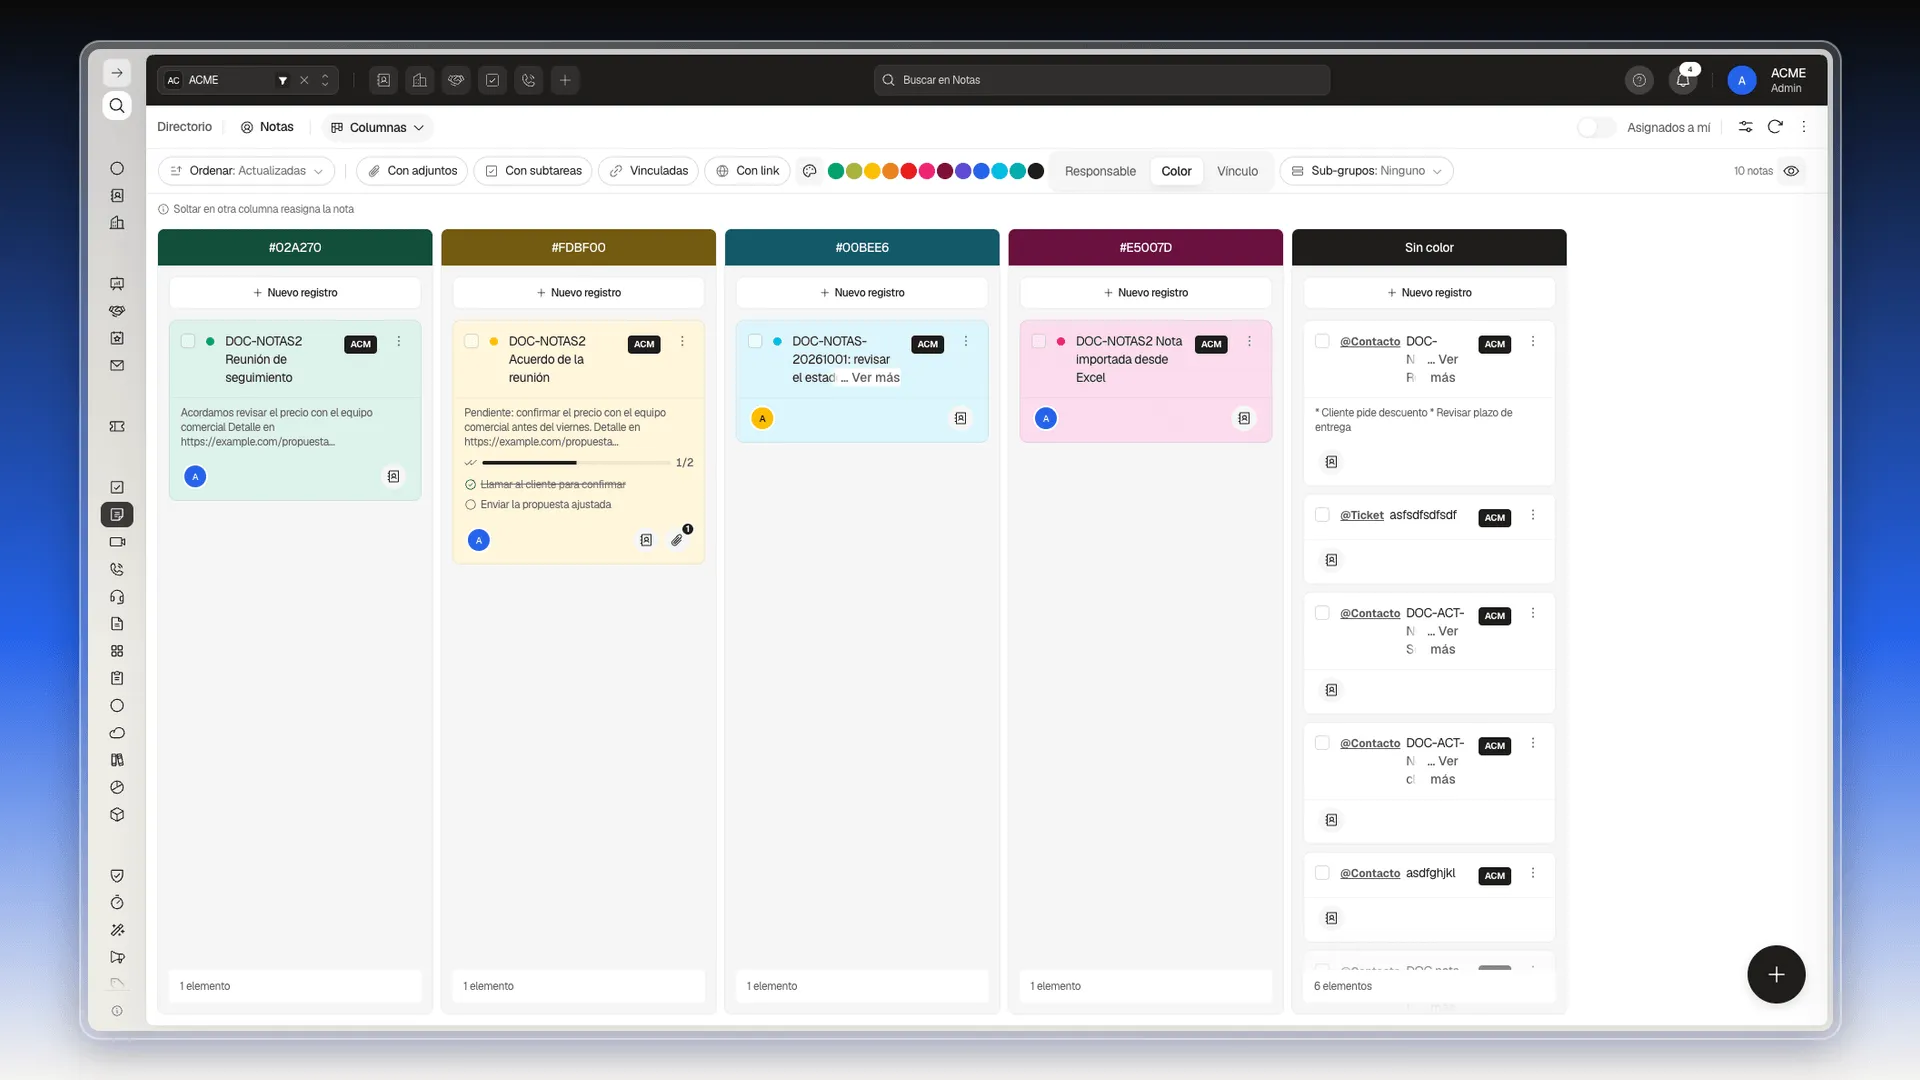Check the Reunión de seguimiento note checkbox

coord(188,341)
